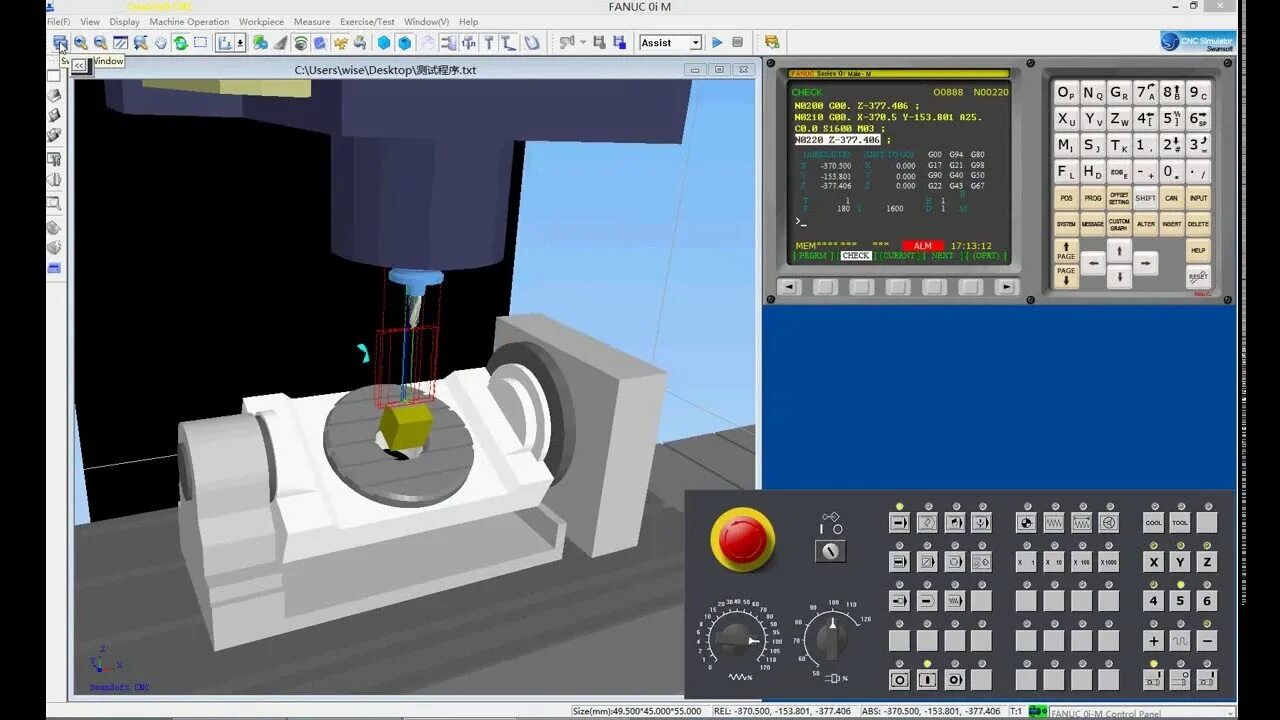
Task: Select the X 100 increment button
Action: pos(1081,562)
